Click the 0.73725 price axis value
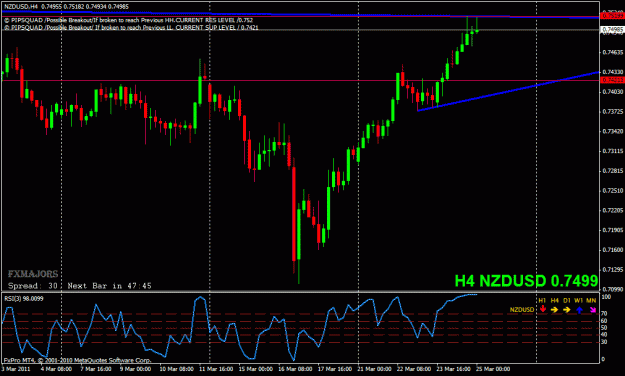 point(613,111)
